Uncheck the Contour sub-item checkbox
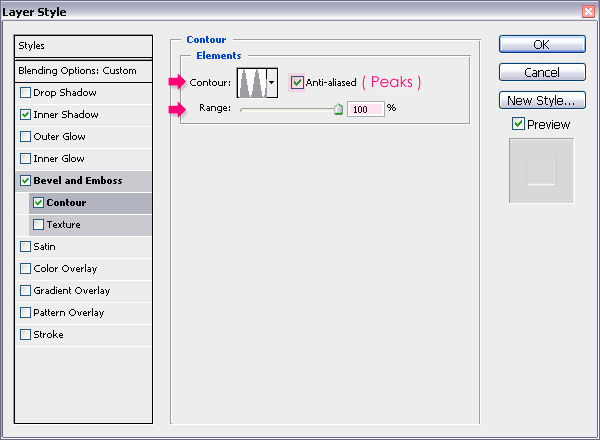 (x=38, y=202)
